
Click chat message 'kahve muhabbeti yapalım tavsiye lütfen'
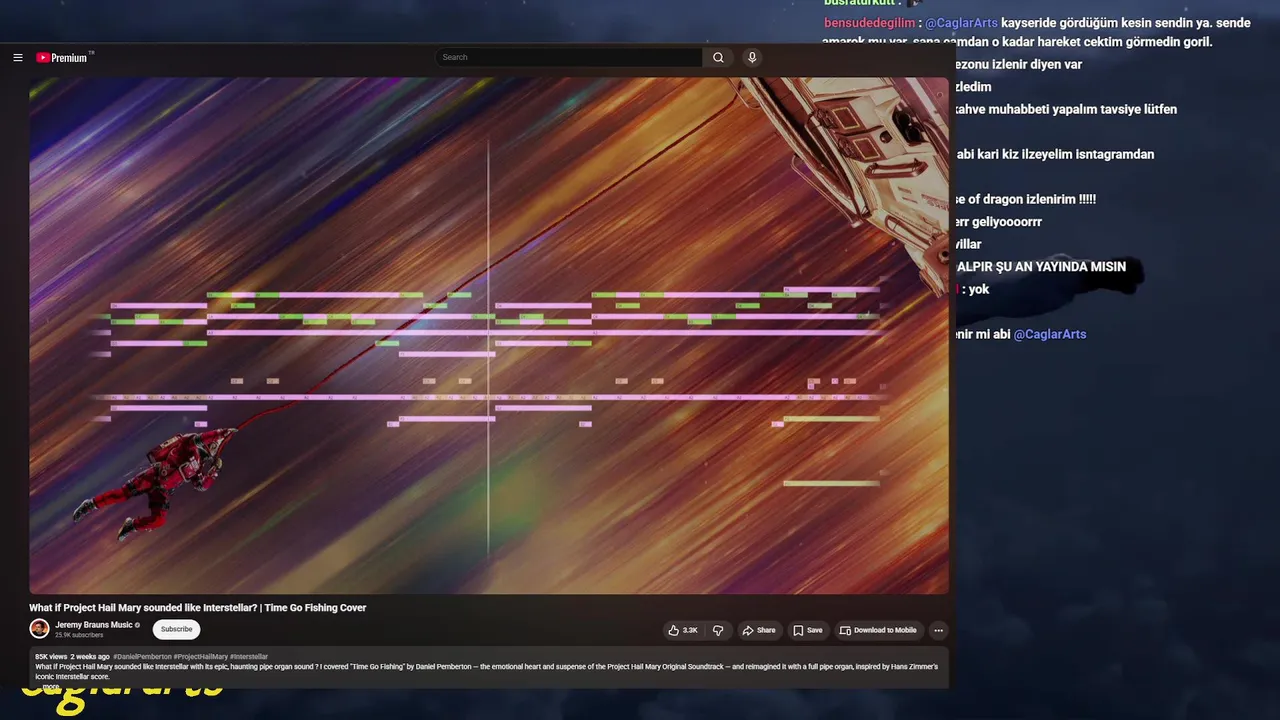coord(1065,109)
